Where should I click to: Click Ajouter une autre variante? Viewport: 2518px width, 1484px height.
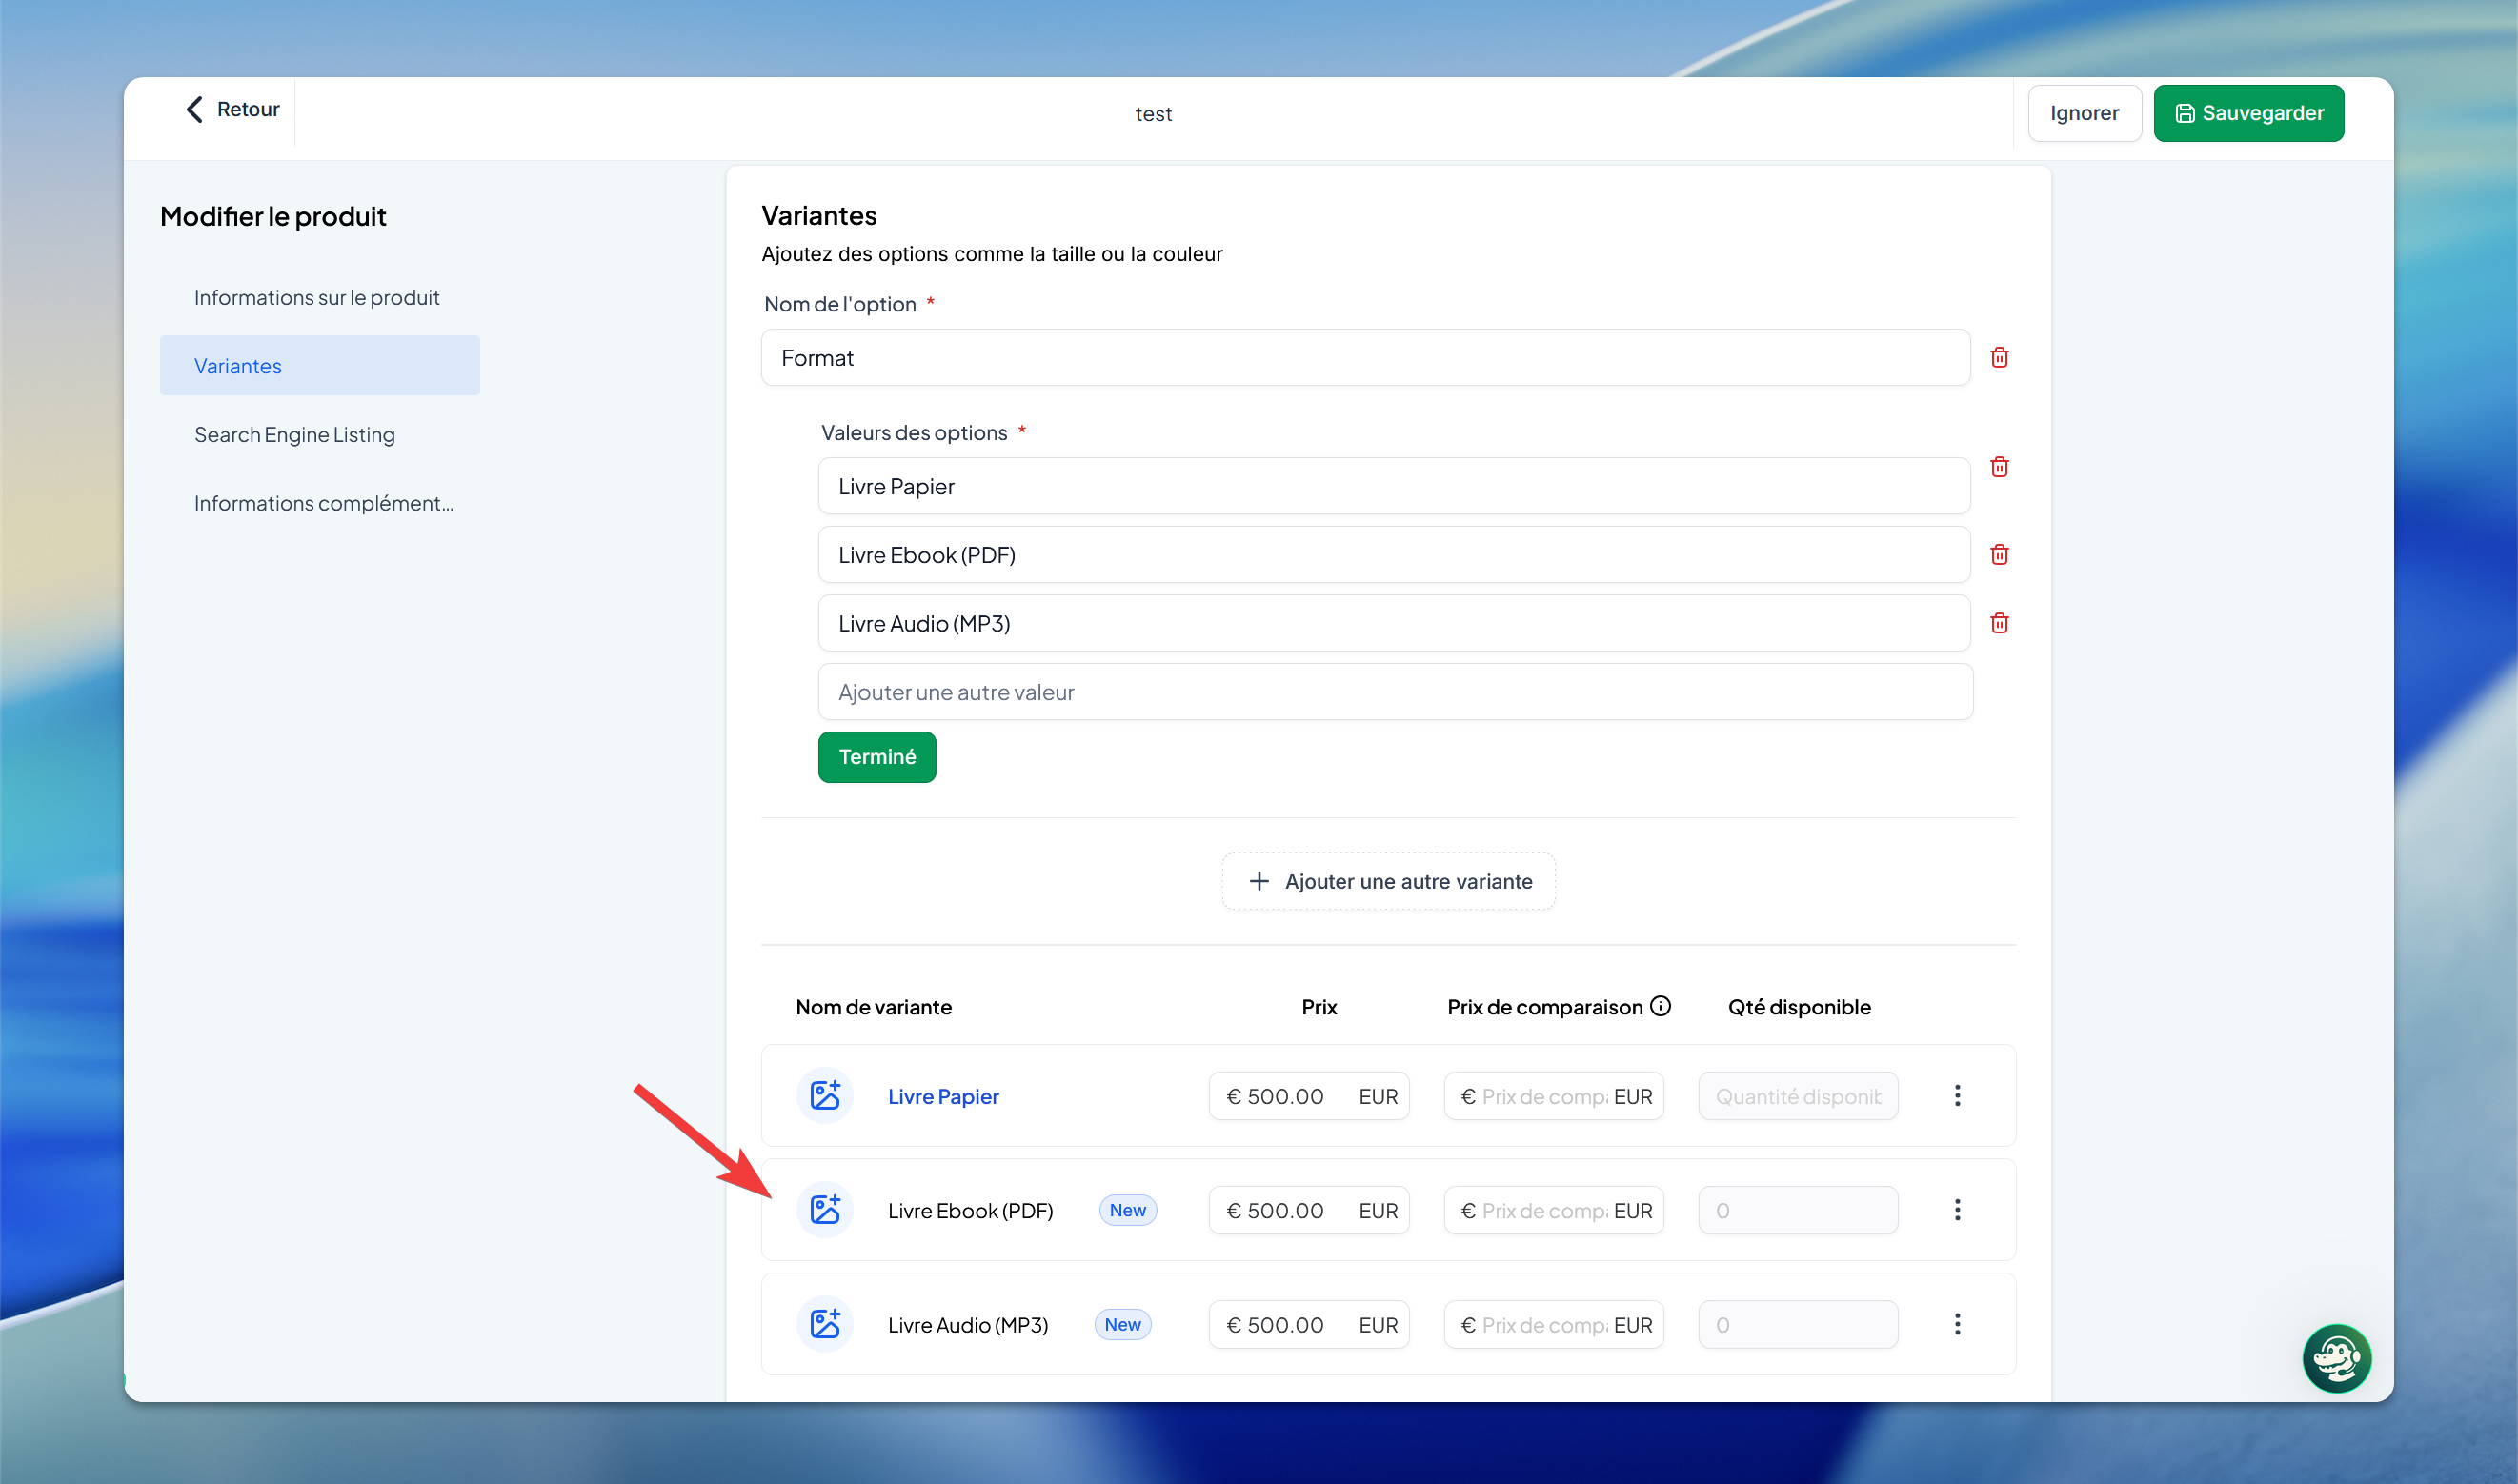click(1388, 881)
